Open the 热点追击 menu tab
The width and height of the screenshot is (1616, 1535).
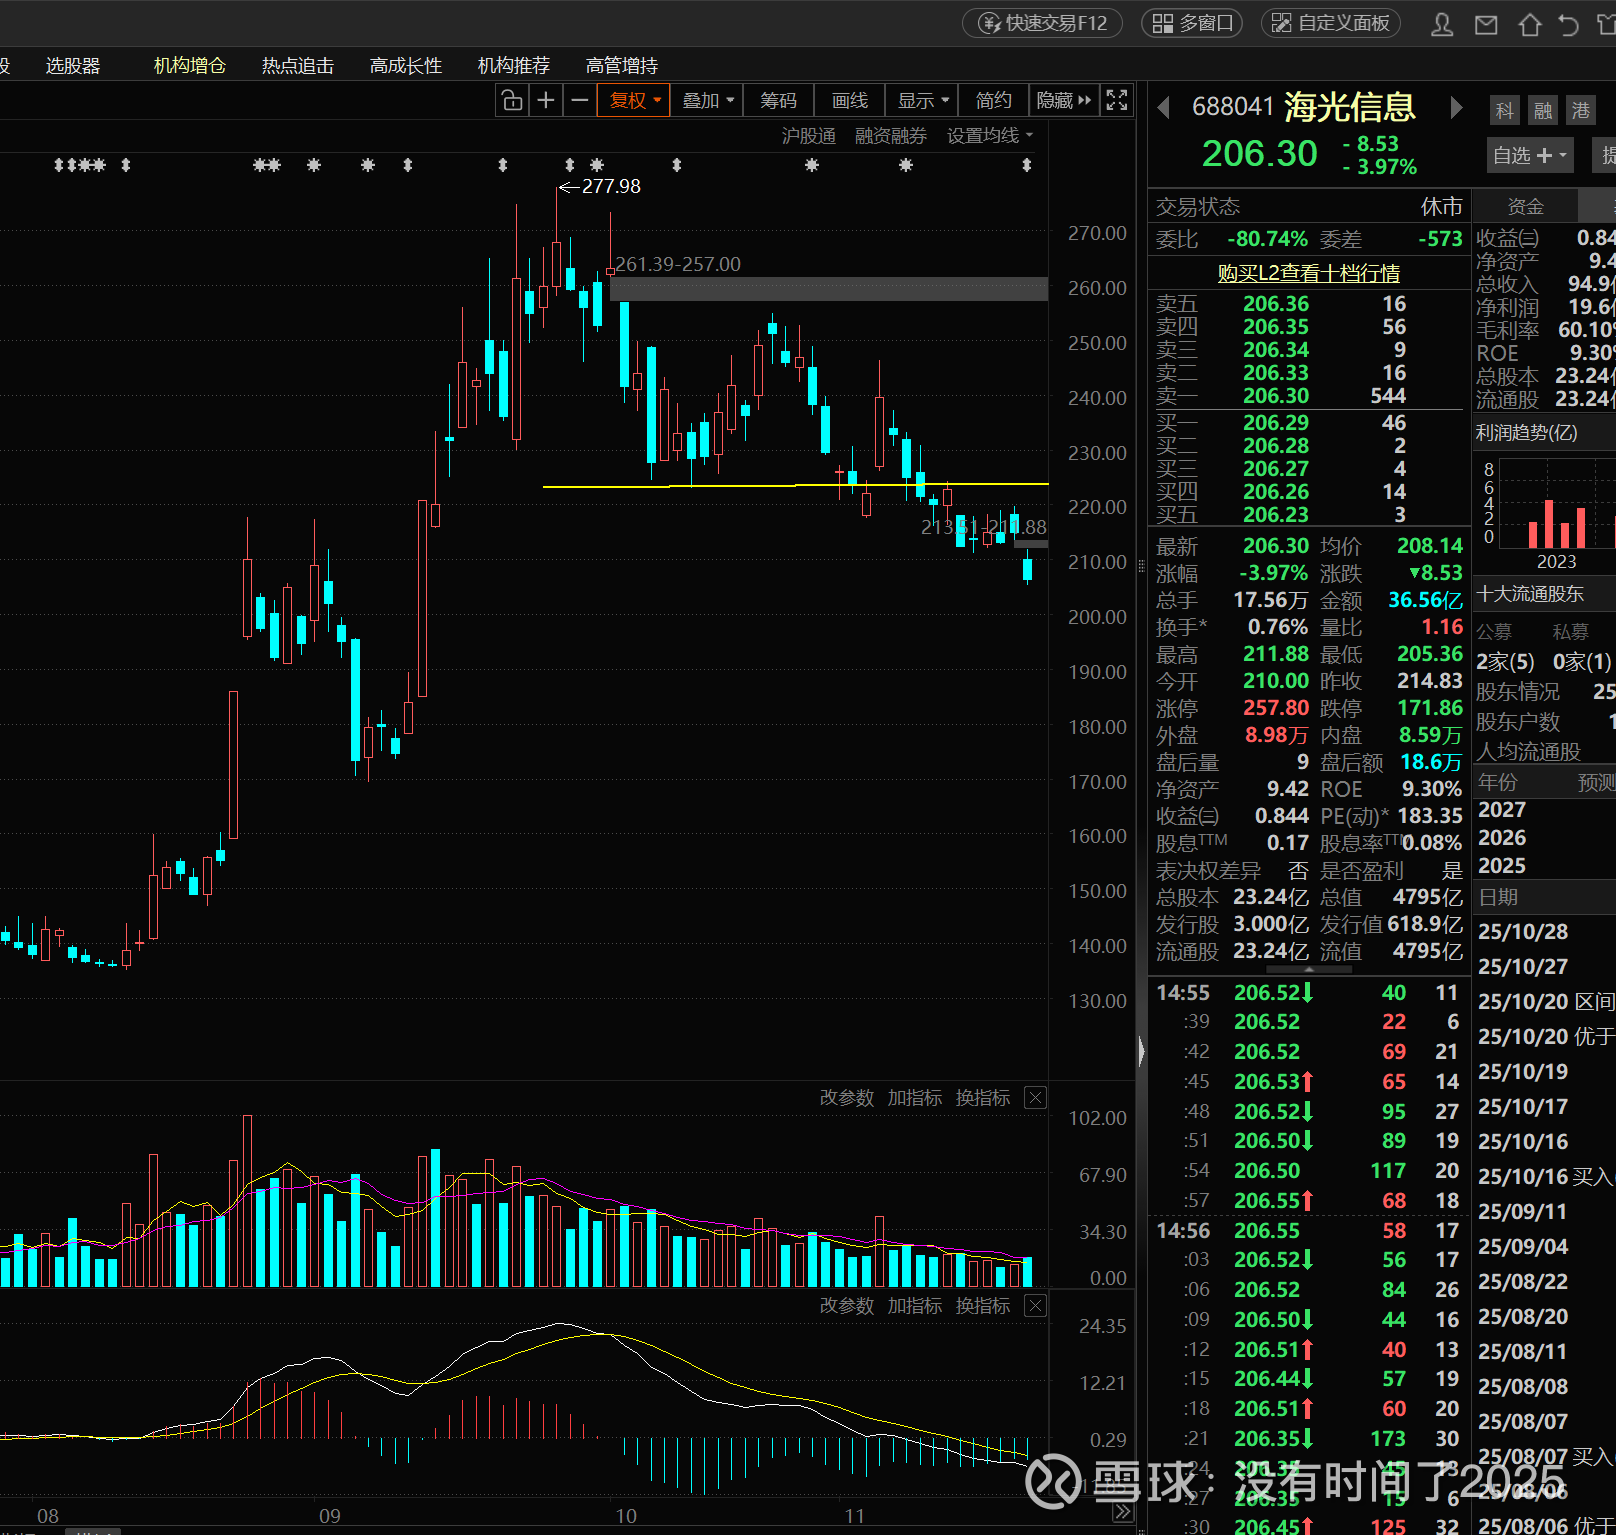pos(297,66)
